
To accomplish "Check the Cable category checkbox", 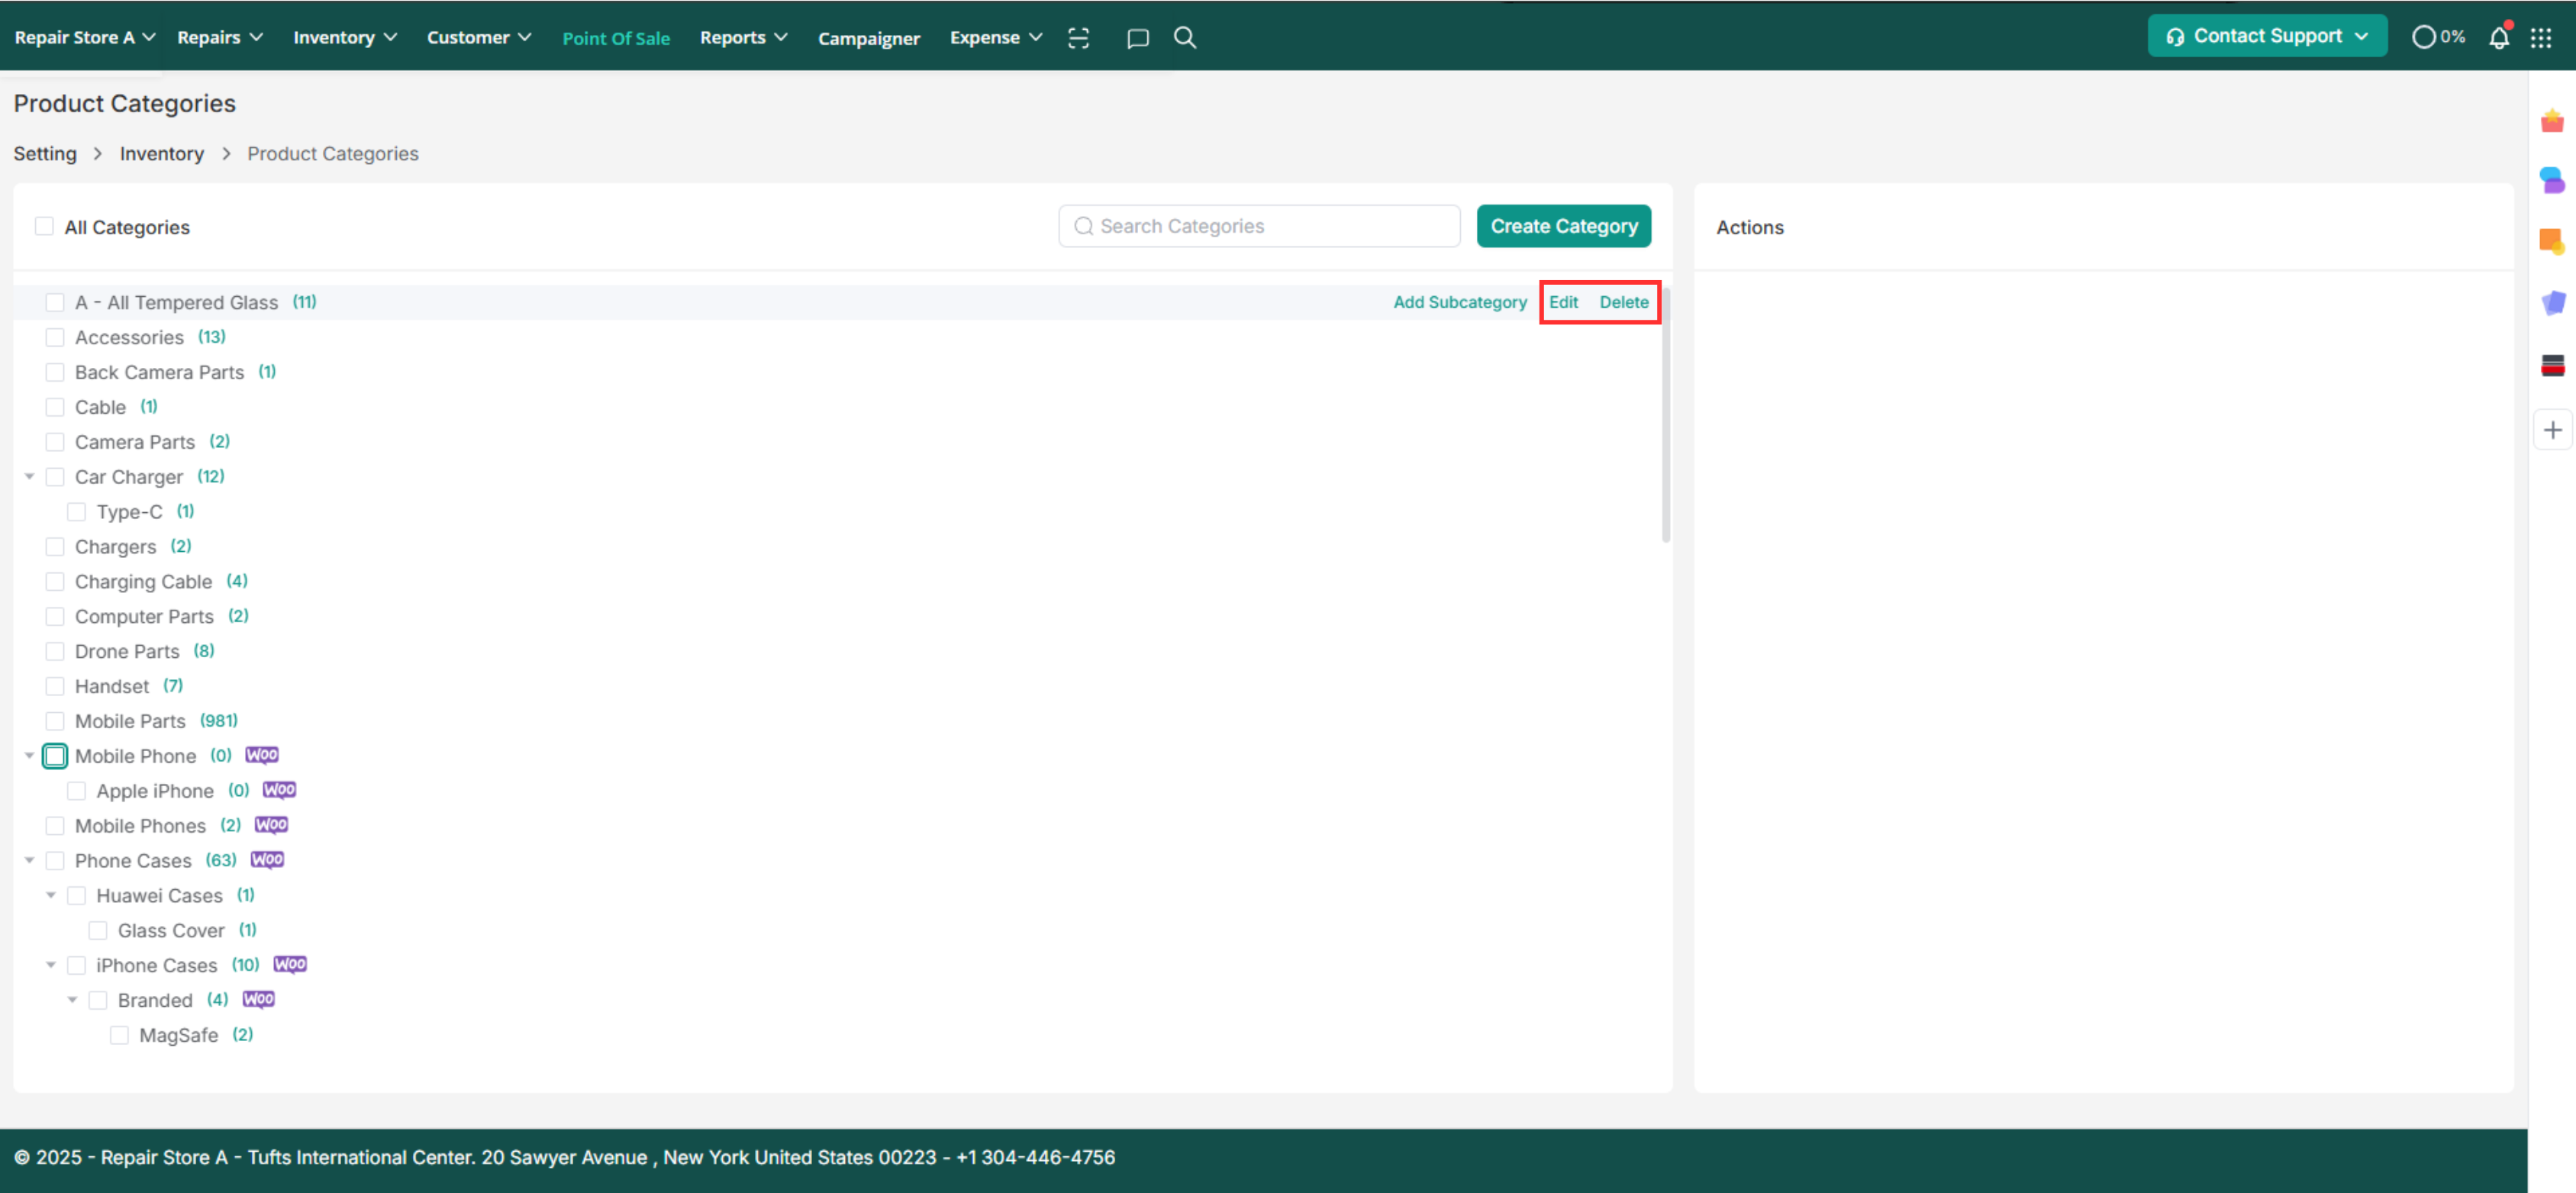I will click(x=55, y=407).
